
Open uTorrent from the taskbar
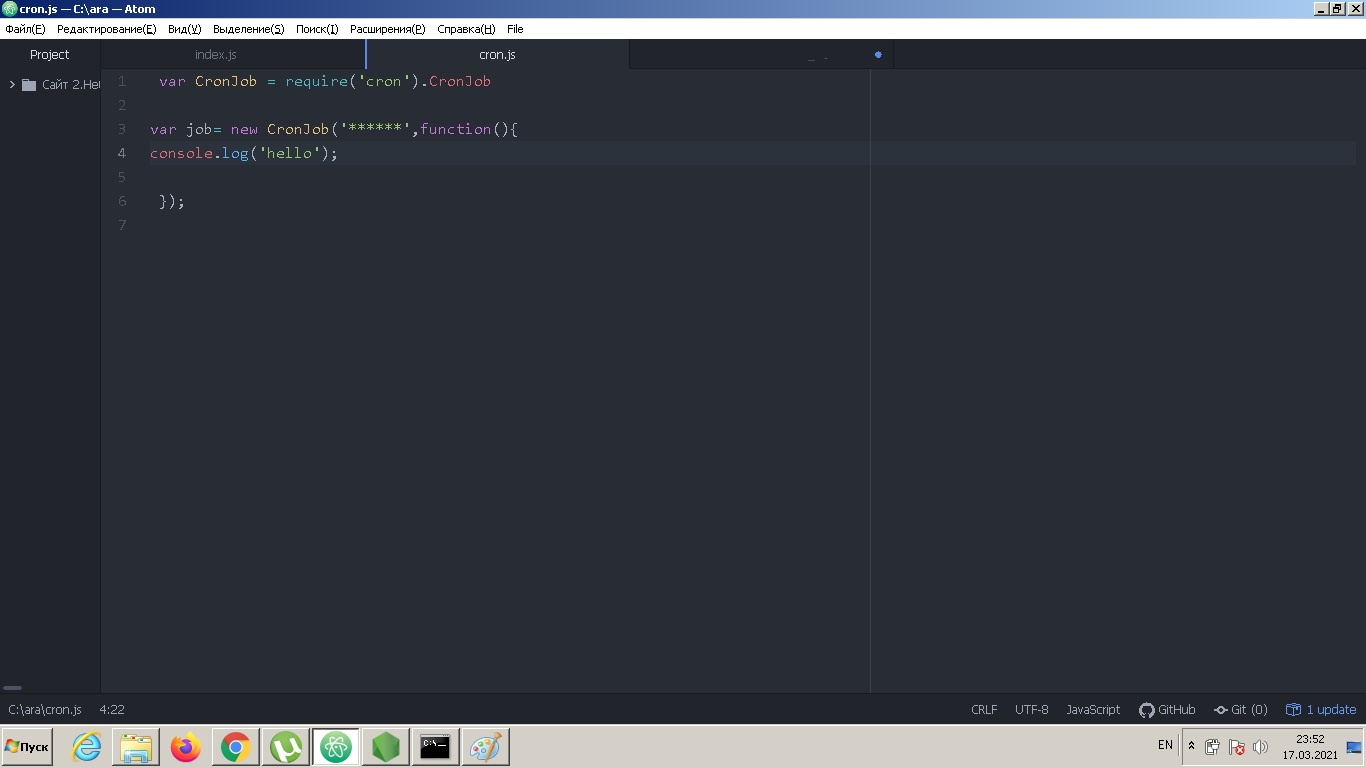tap(286, 747)
